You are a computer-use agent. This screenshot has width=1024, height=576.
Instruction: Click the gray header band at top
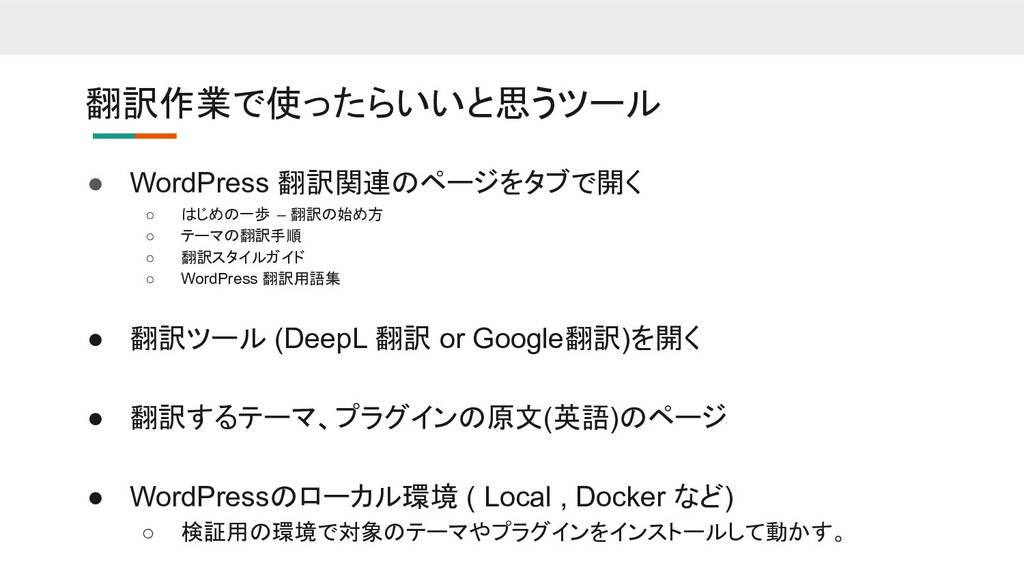click(512, 27)
